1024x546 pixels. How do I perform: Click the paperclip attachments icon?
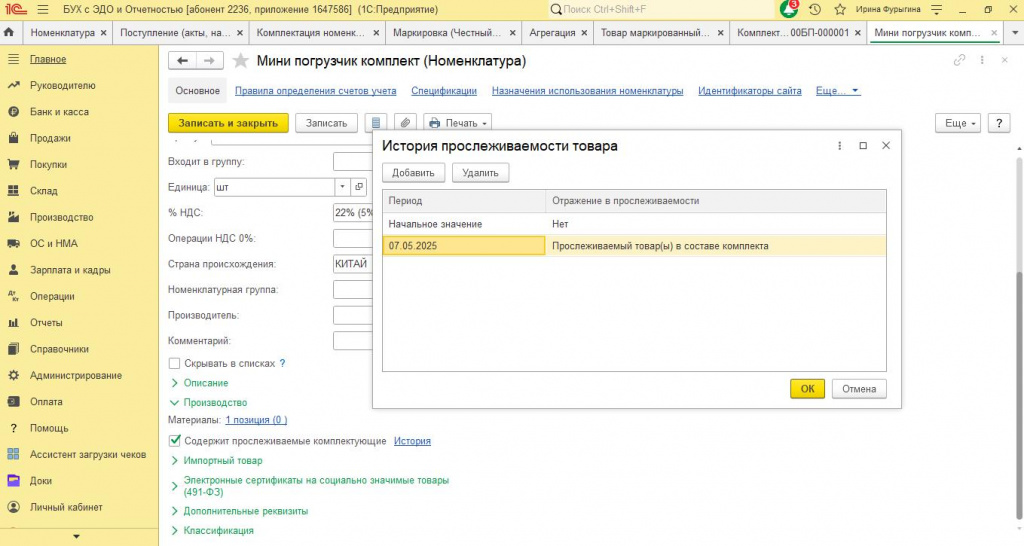point(405,123)
